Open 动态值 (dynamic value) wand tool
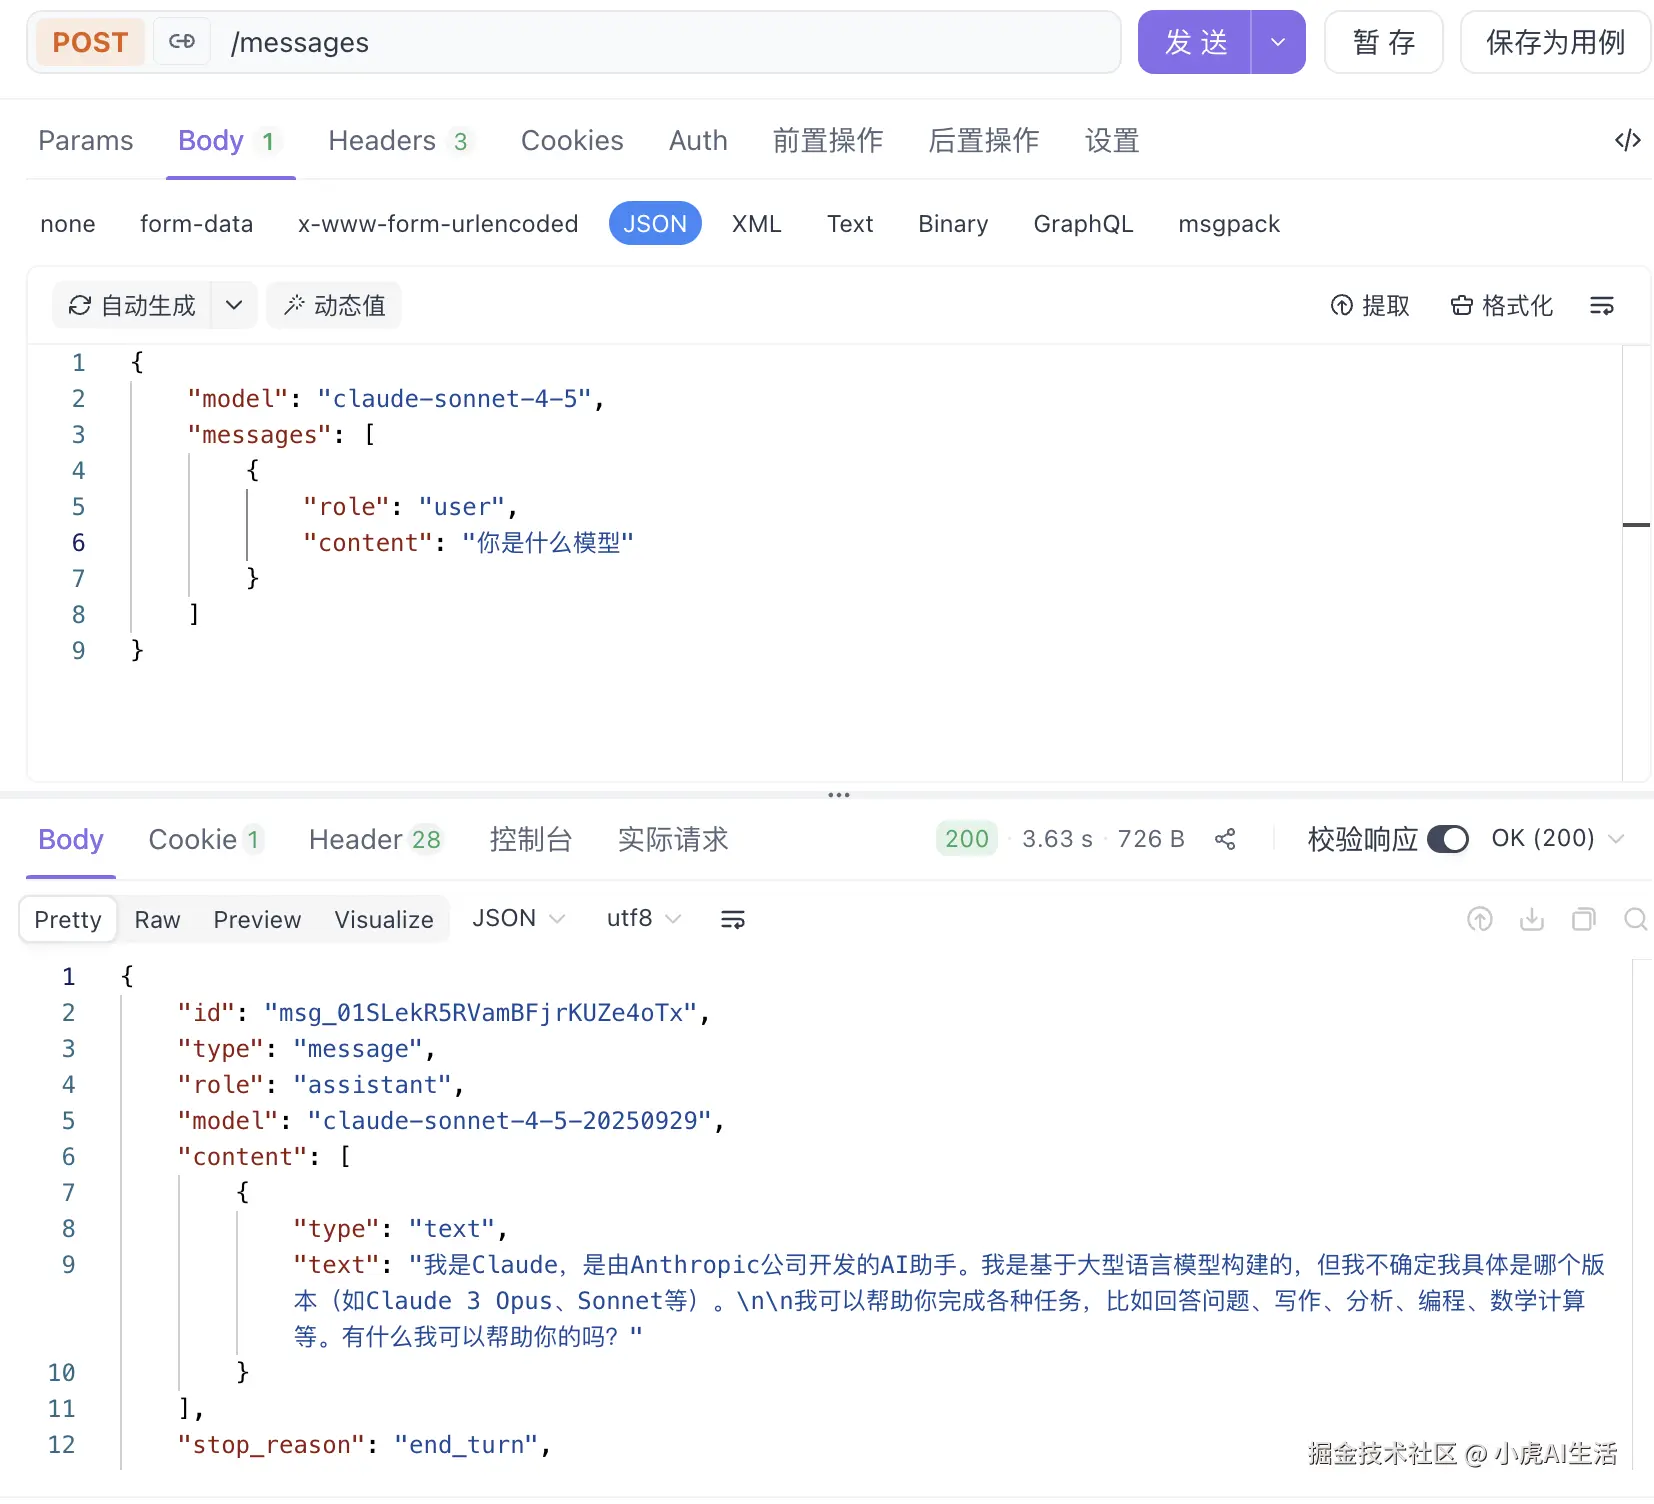 click(x=334, y=305)
